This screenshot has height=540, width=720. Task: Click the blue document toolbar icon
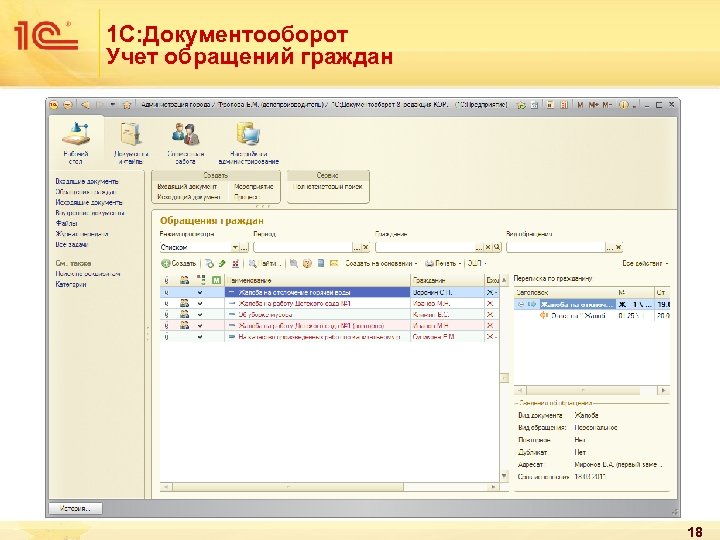[x=321, y=264]
